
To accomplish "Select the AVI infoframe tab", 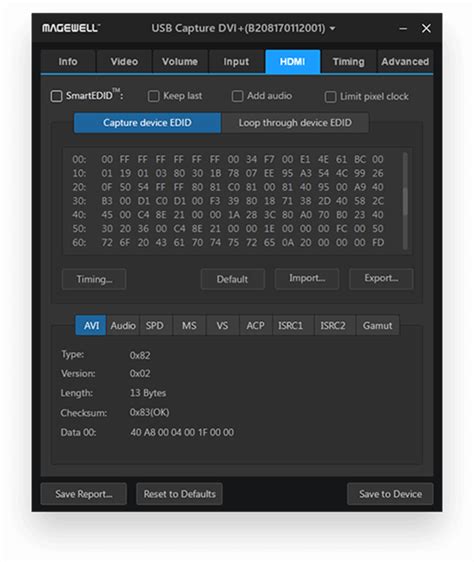I will point(91,325).
